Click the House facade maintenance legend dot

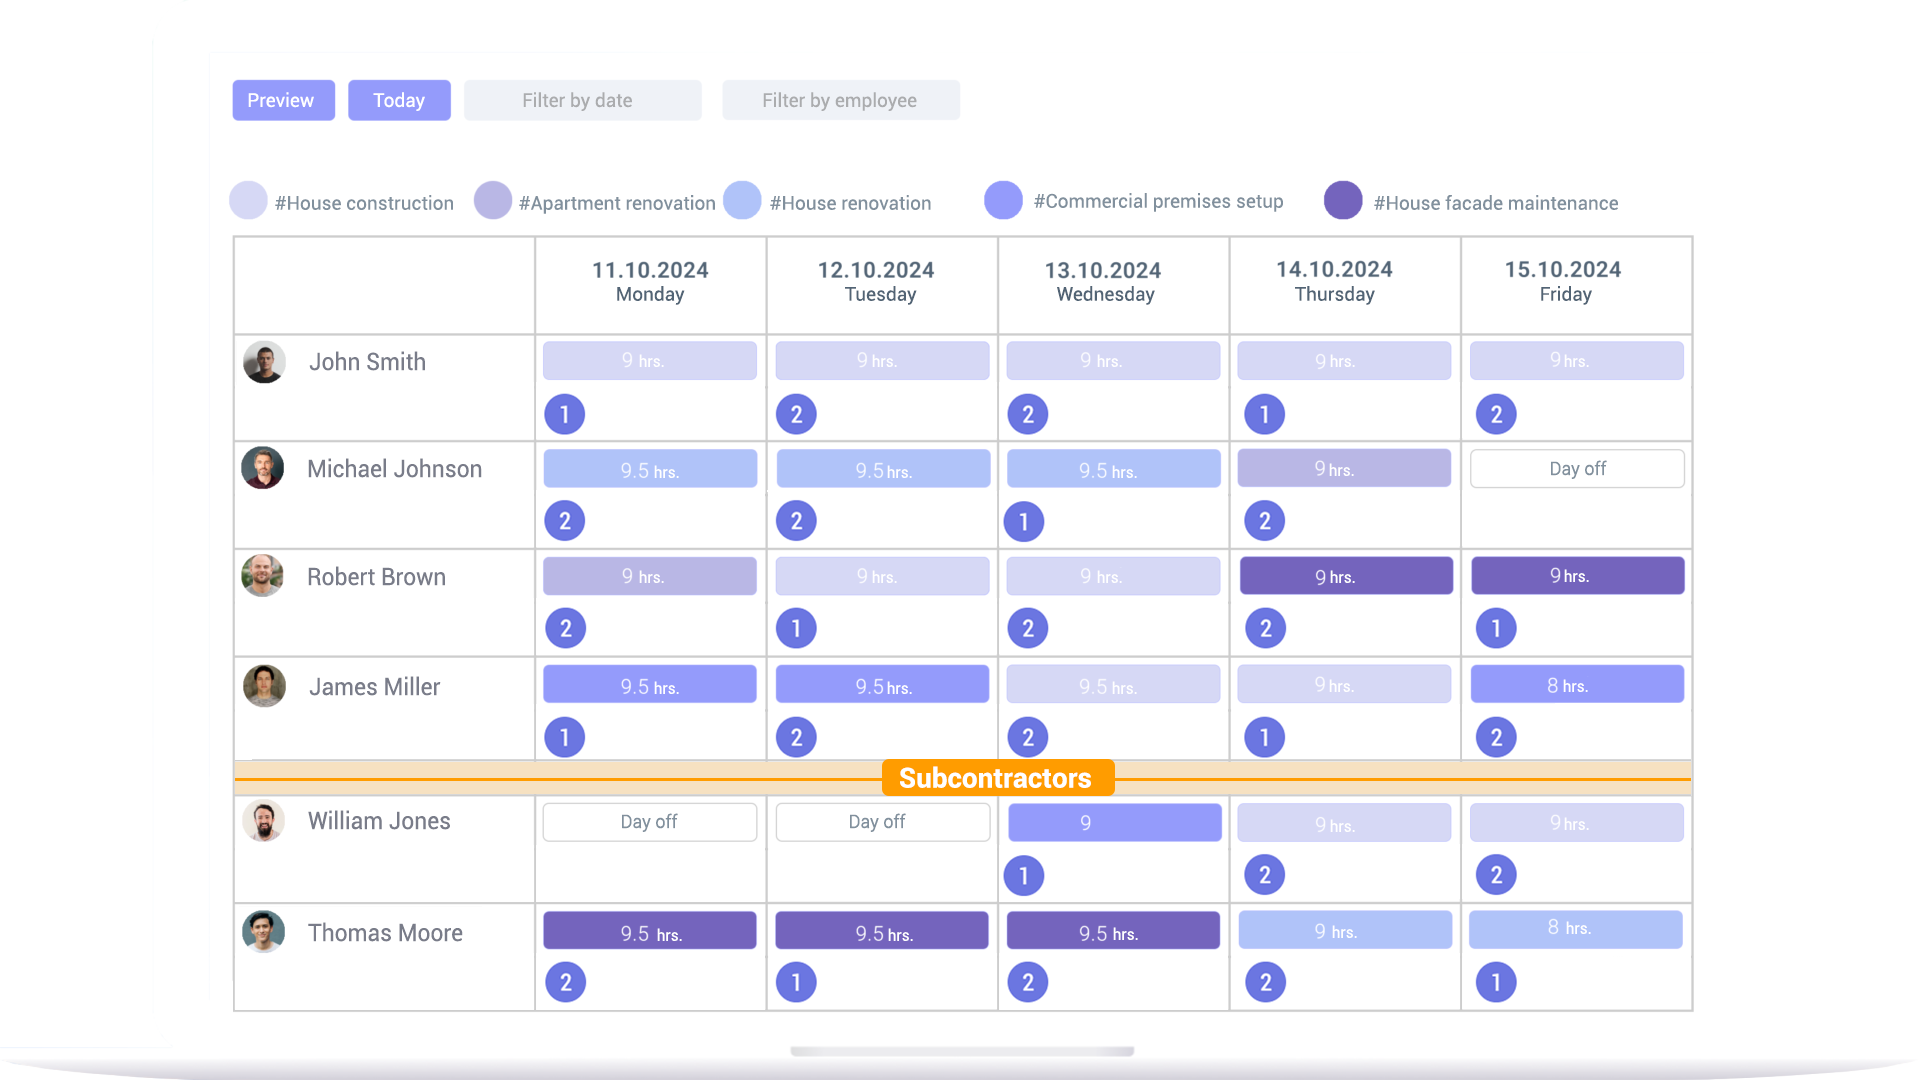tap(1343, 200)
